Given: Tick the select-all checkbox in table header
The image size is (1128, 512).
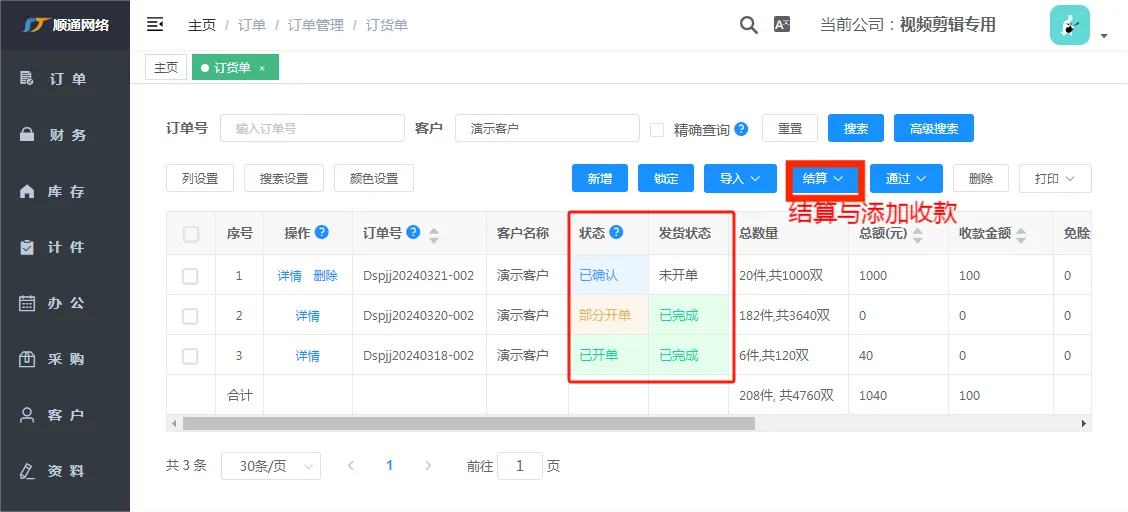Looking at the screenshot, I should click(x=191, y=234).
